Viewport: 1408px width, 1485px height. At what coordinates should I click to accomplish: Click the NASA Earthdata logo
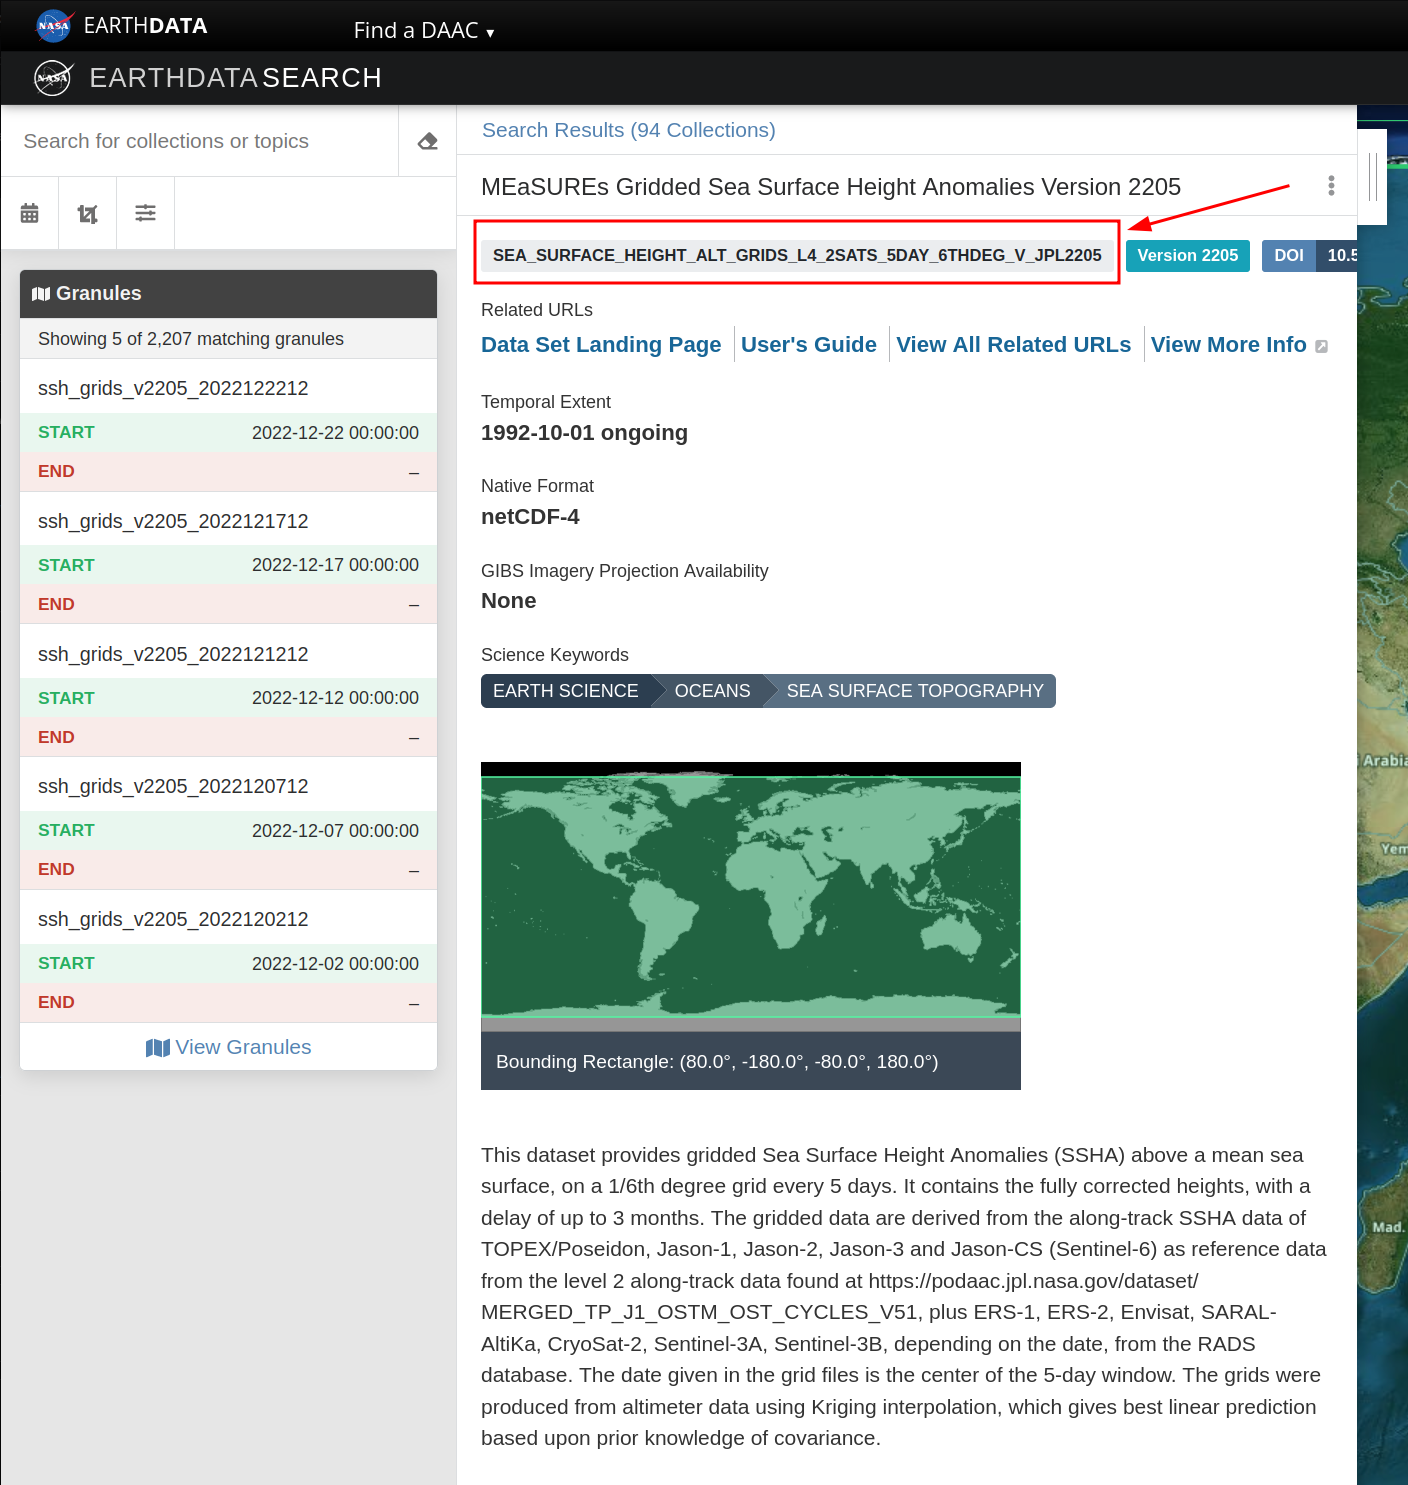[54, 26]
